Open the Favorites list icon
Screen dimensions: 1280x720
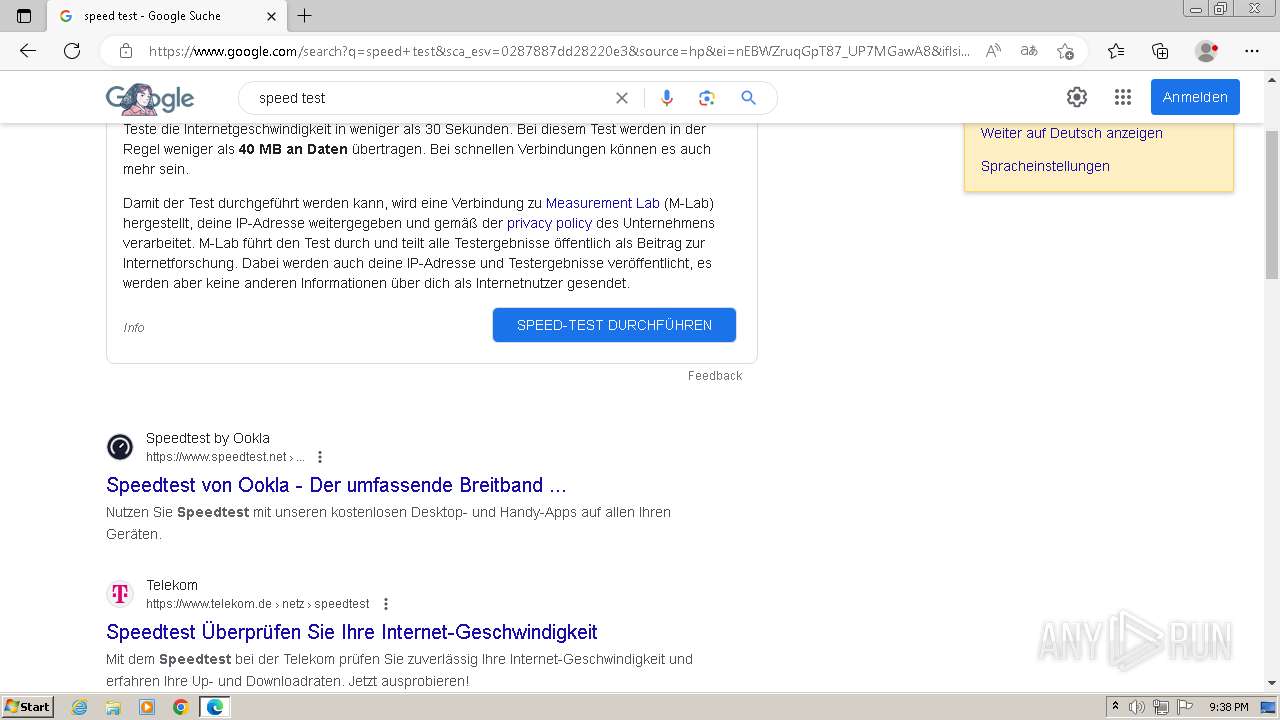[x=1116, y=51]
